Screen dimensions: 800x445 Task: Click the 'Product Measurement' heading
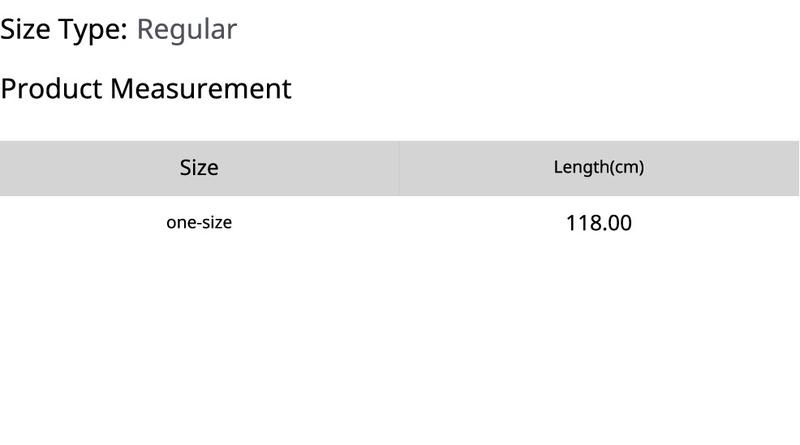(146, 89)
